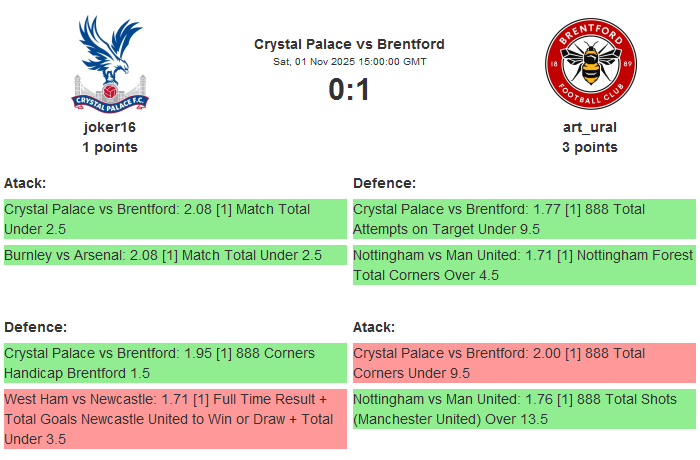
Task: Select the red Total Corners Under 9.5 bet
Action: click(x=523, y=363)
